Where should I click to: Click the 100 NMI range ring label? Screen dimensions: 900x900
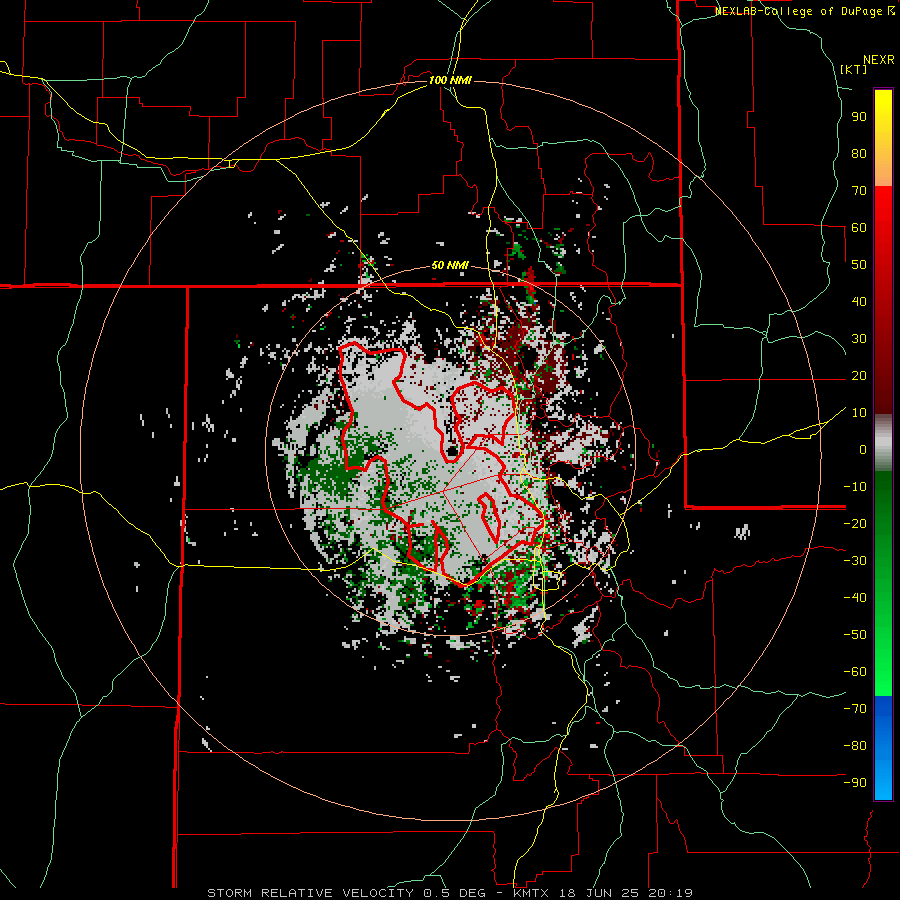[x=450, y=80]
